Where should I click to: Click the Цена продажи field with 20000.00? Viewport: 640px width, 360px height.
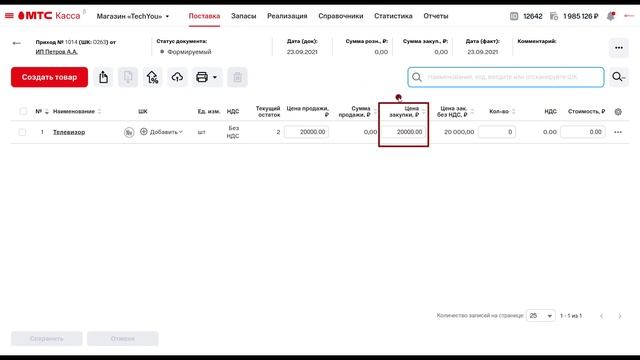307,132
